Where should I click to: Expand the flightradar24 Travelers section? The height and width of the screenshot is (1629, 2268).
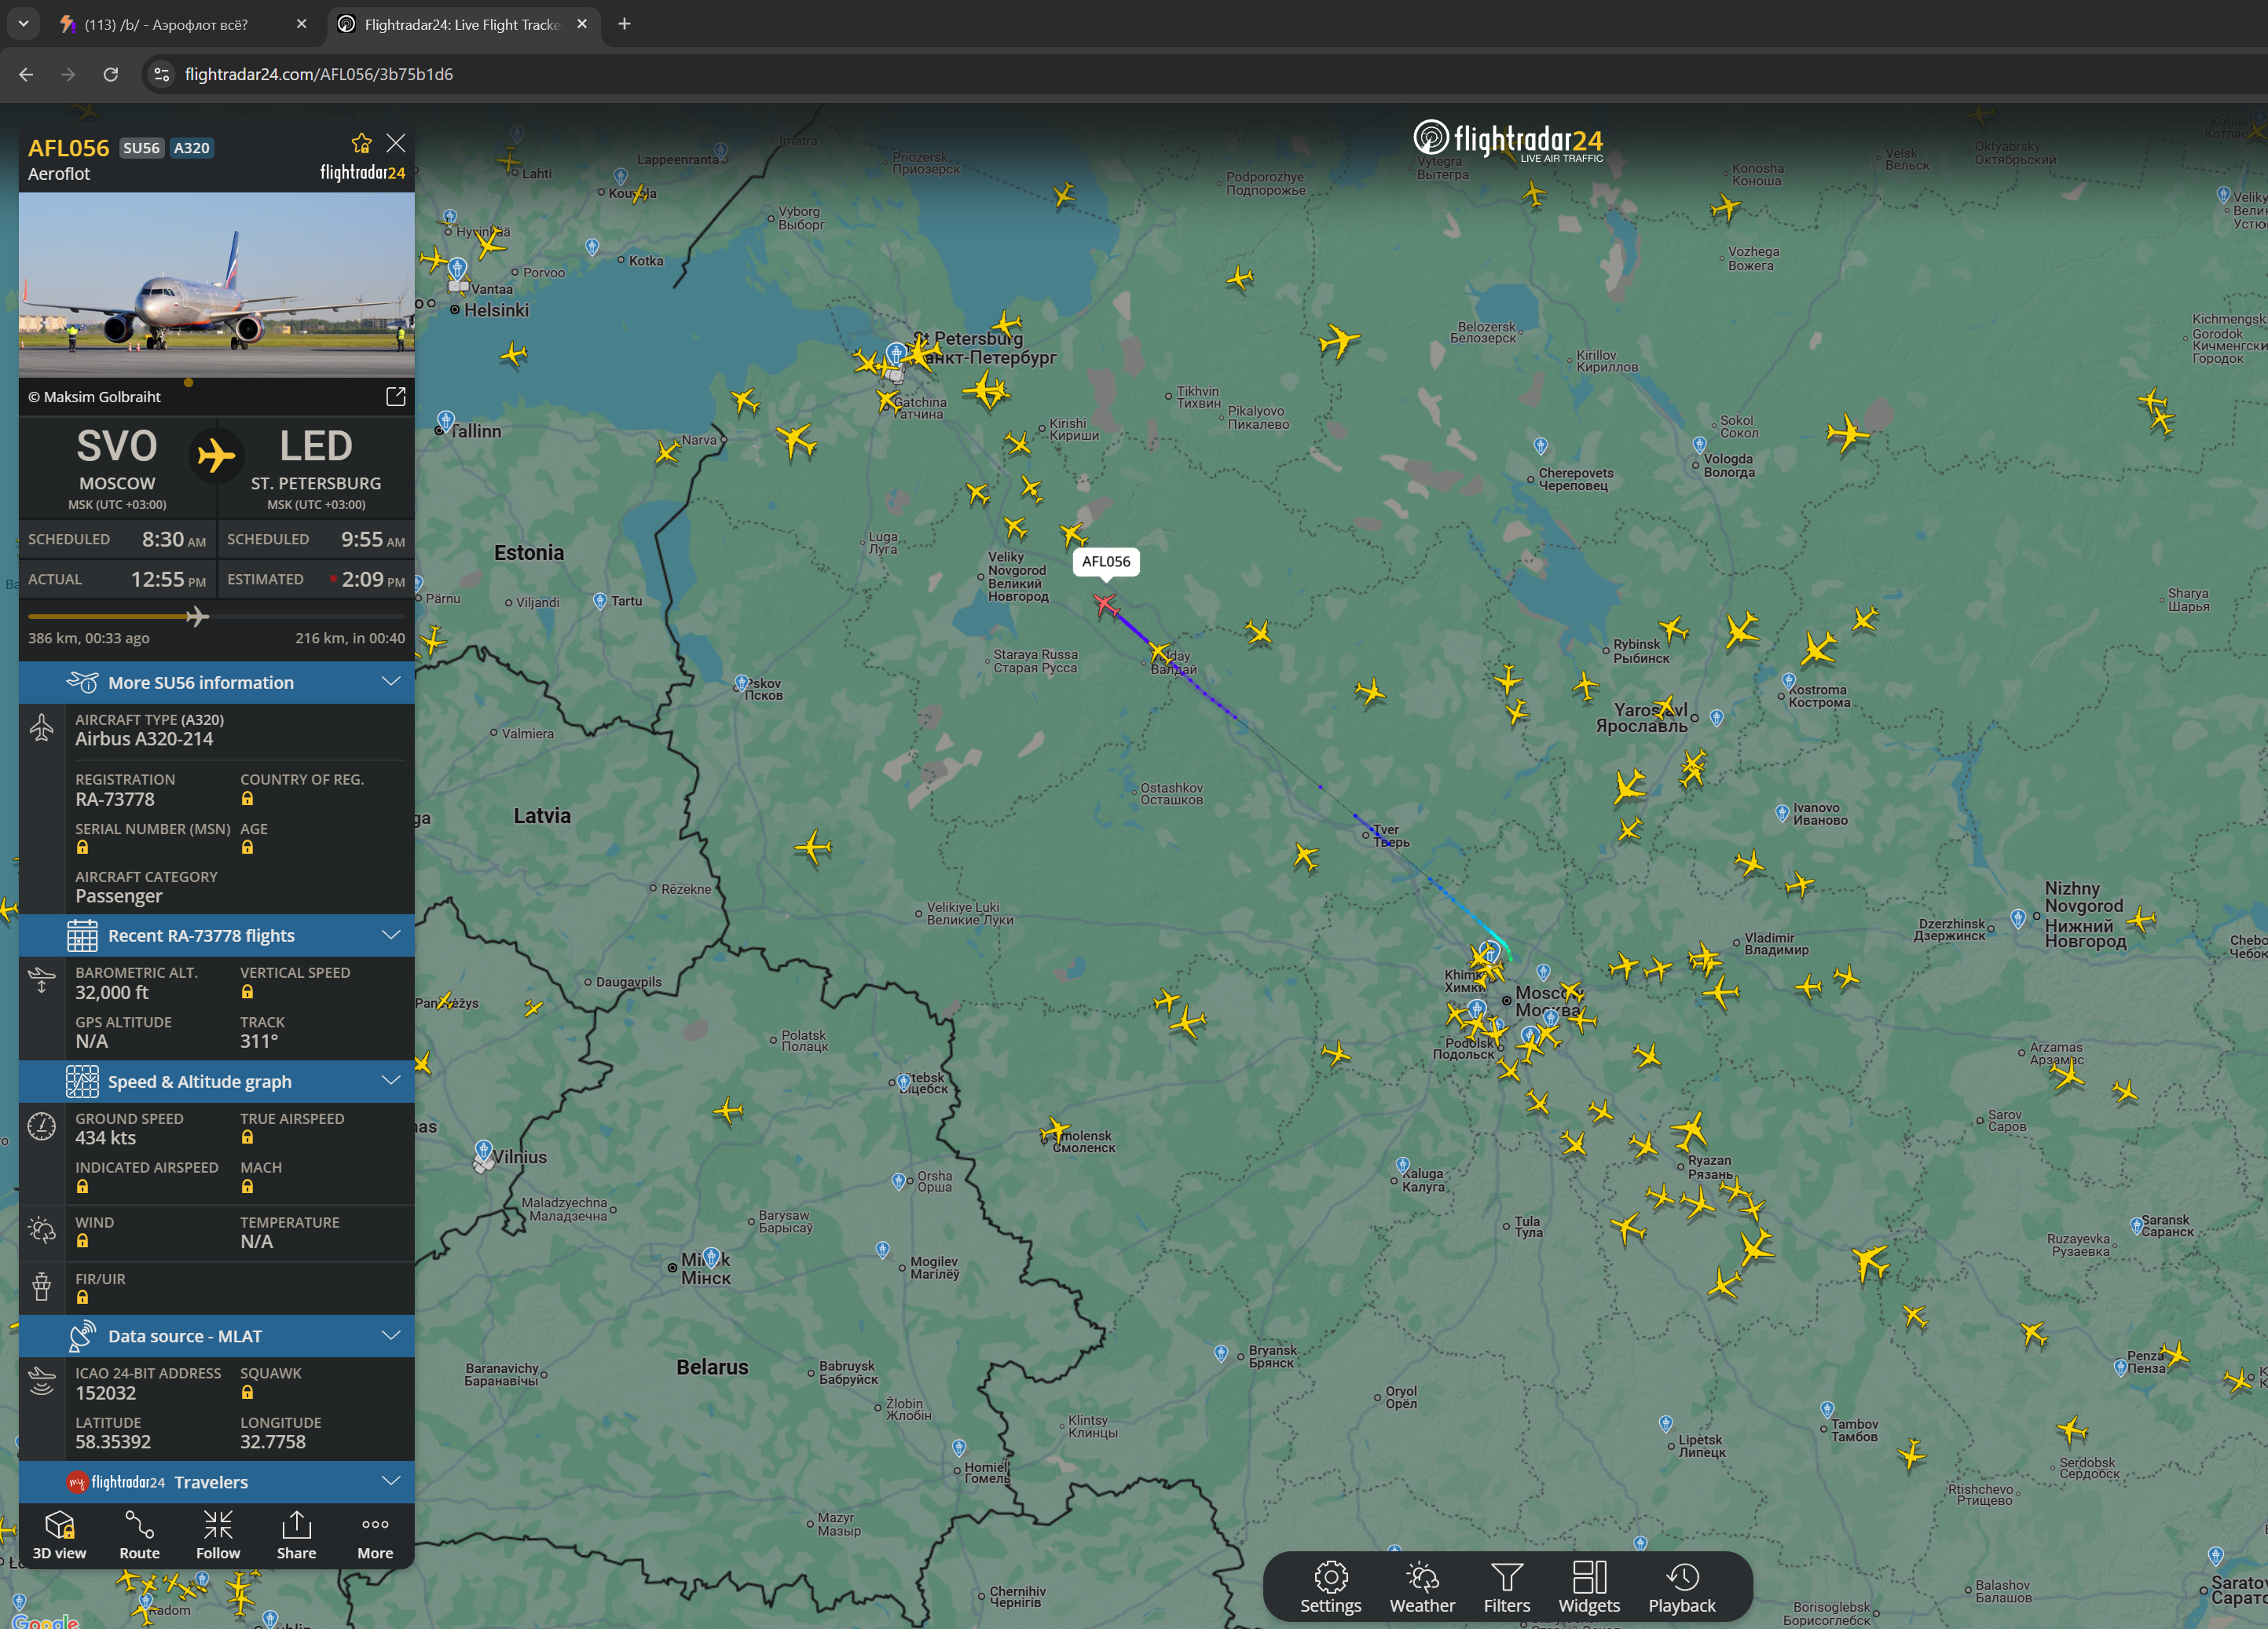(217, 1482)
